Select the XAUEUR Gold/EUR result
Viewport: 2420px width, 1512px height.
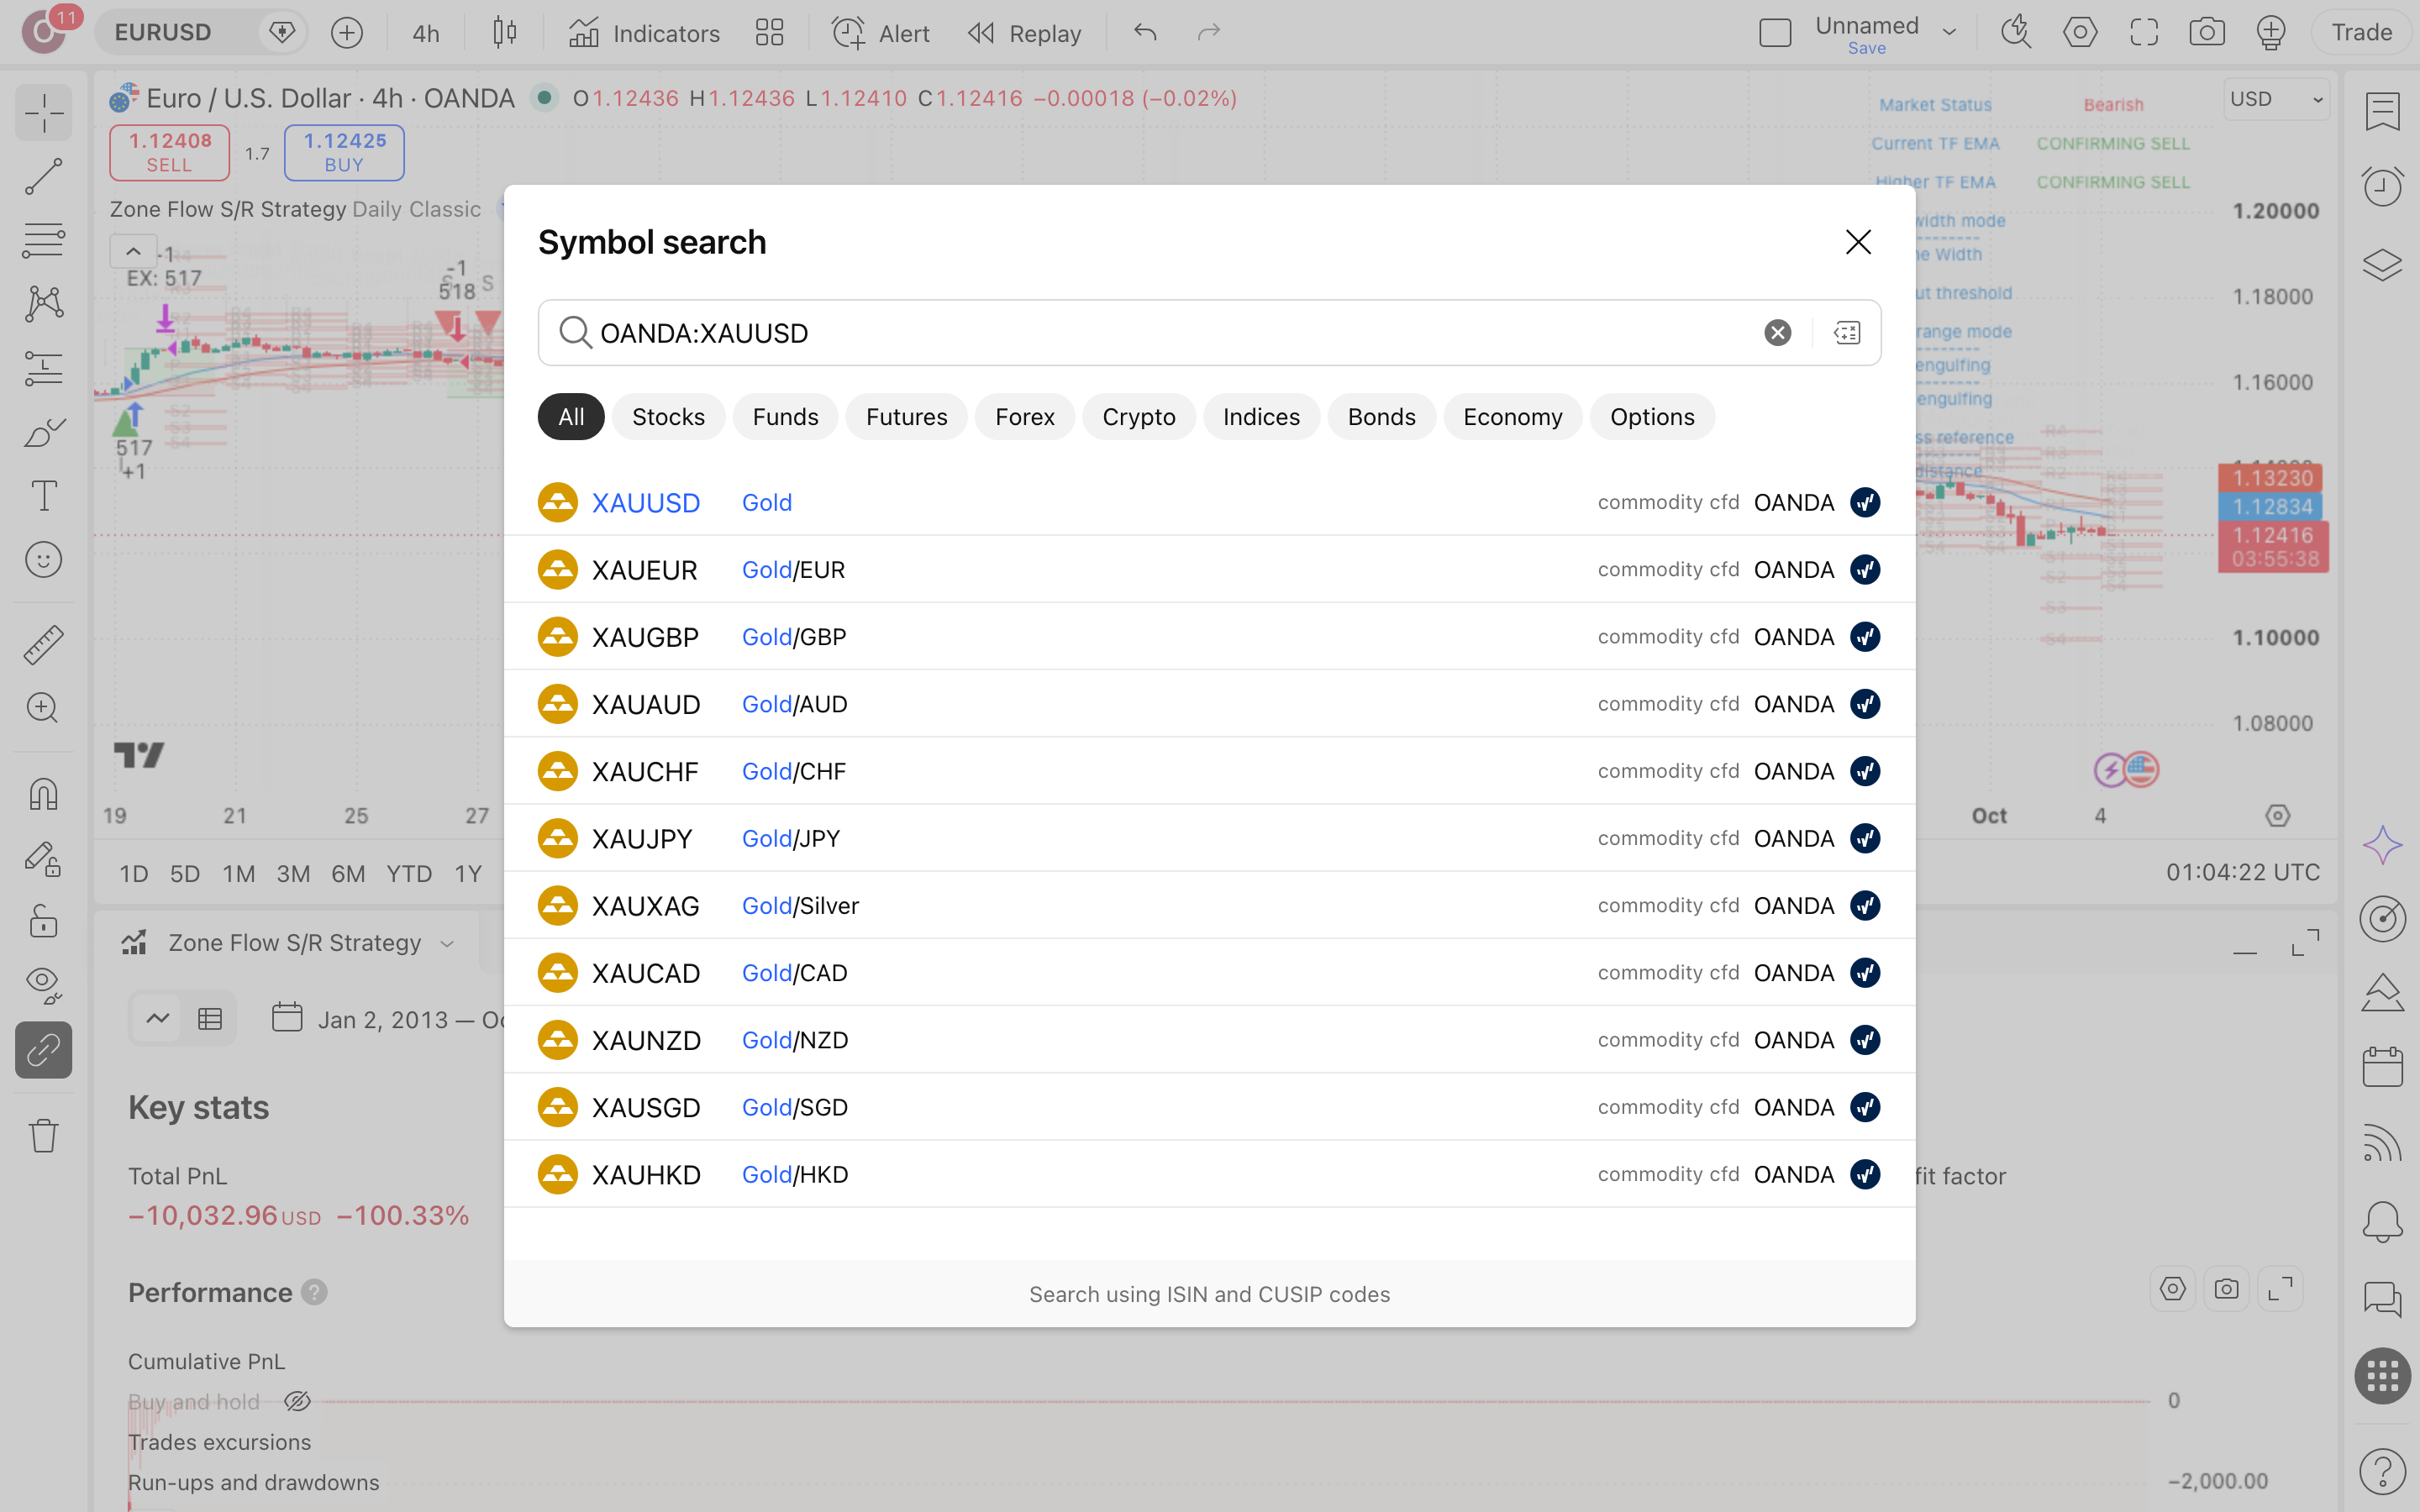(x=1209, y=570)
